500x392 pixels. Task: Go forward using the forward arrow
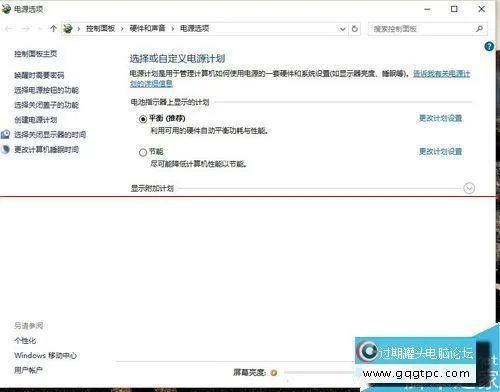[x=26, y=29]
